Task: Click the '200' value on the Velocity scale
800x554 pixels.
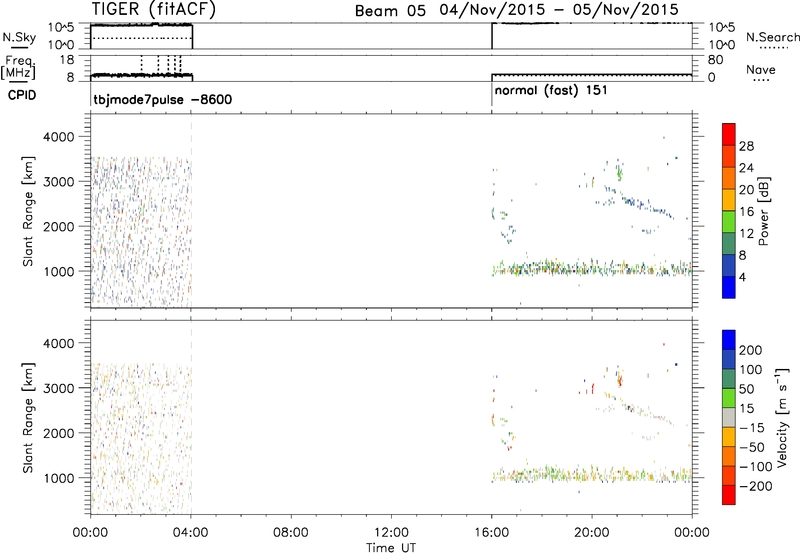Action: 751,350
